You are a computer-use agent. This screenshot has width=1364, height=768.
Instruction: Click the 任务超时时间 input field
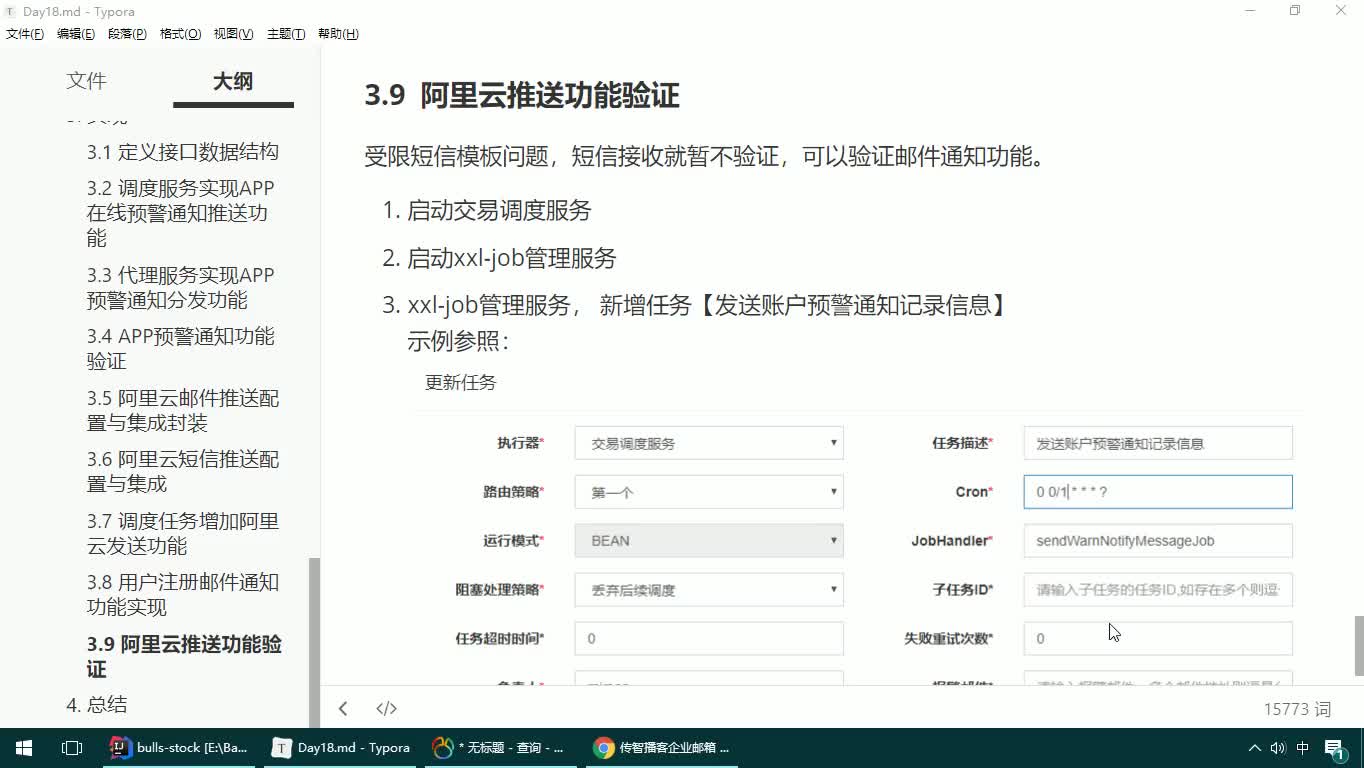(x=709, y=638)
